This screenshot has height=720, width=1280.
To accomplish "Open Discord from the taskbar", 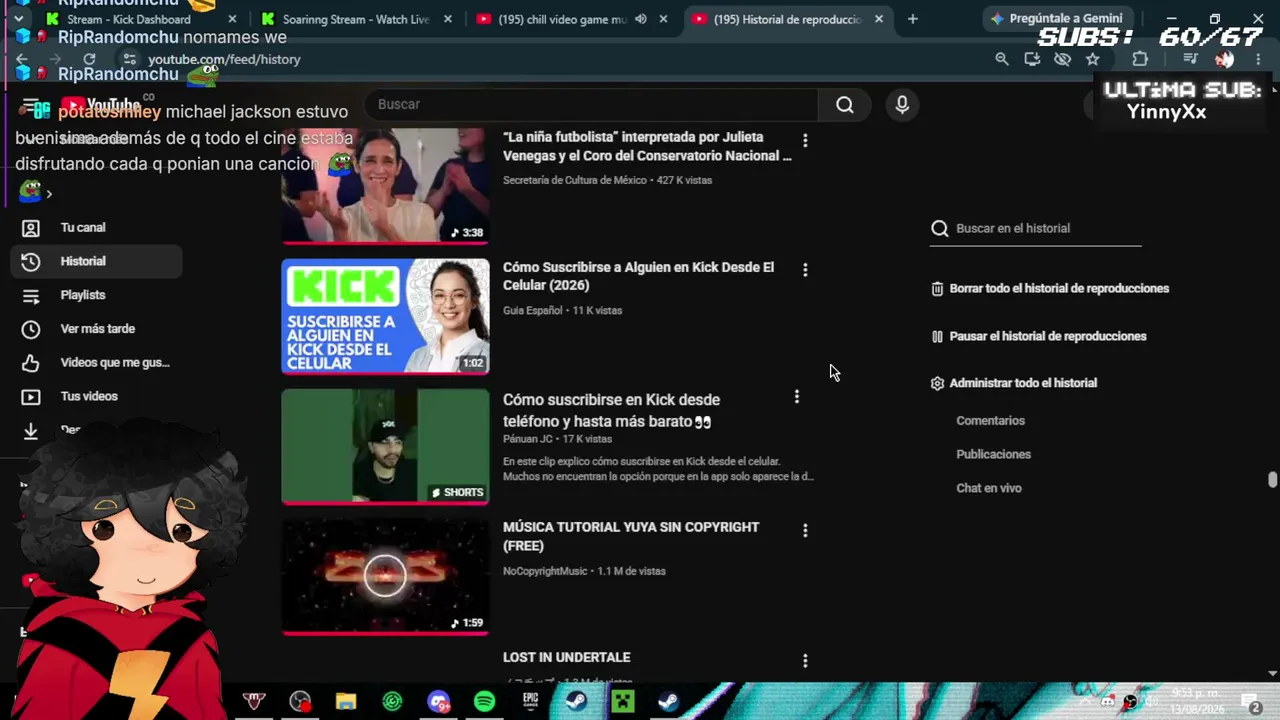I will [x=438, y=702].
